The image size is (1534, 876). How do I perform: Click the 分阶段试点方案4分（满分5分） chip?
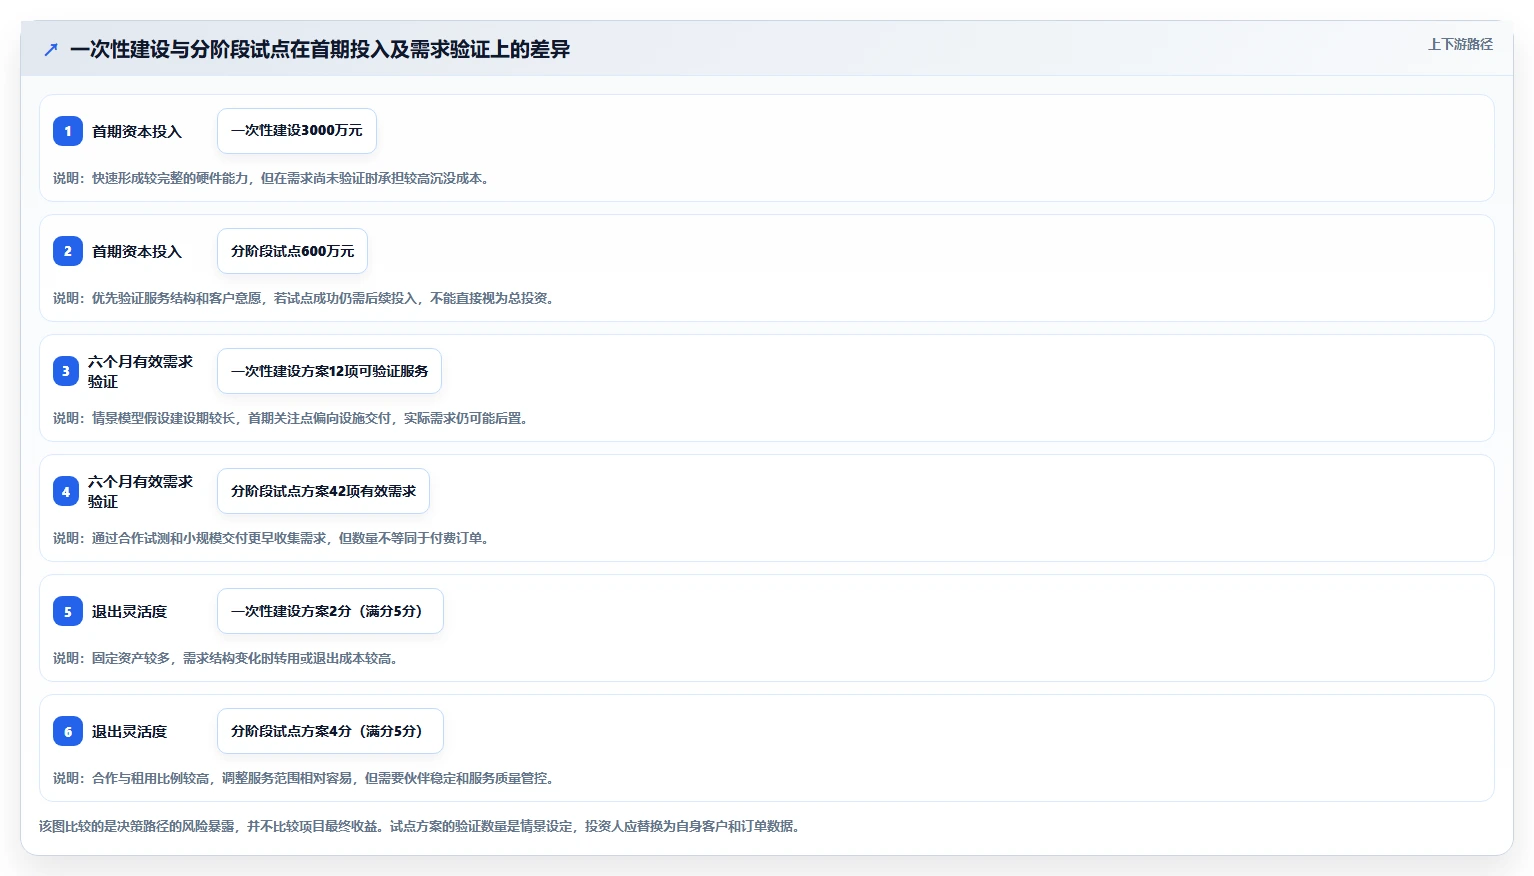[x=330, y=731]
